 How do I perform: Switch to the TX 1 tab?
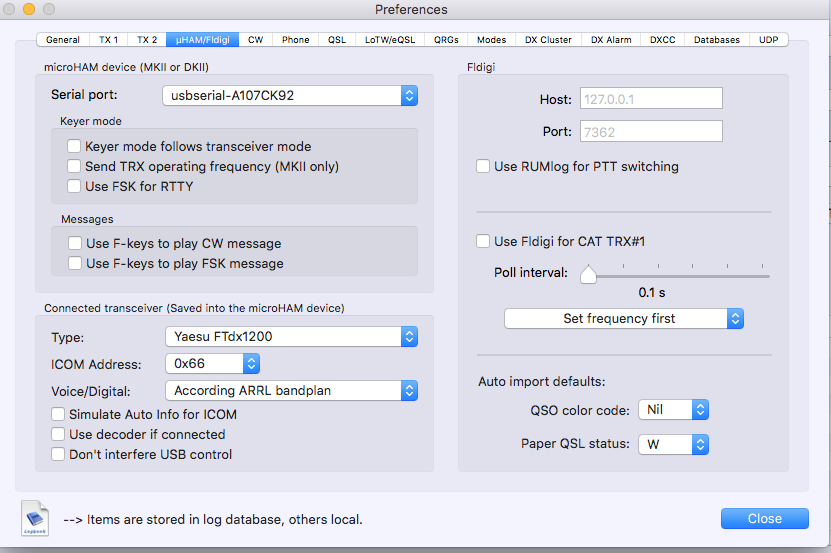click(109, 40)
